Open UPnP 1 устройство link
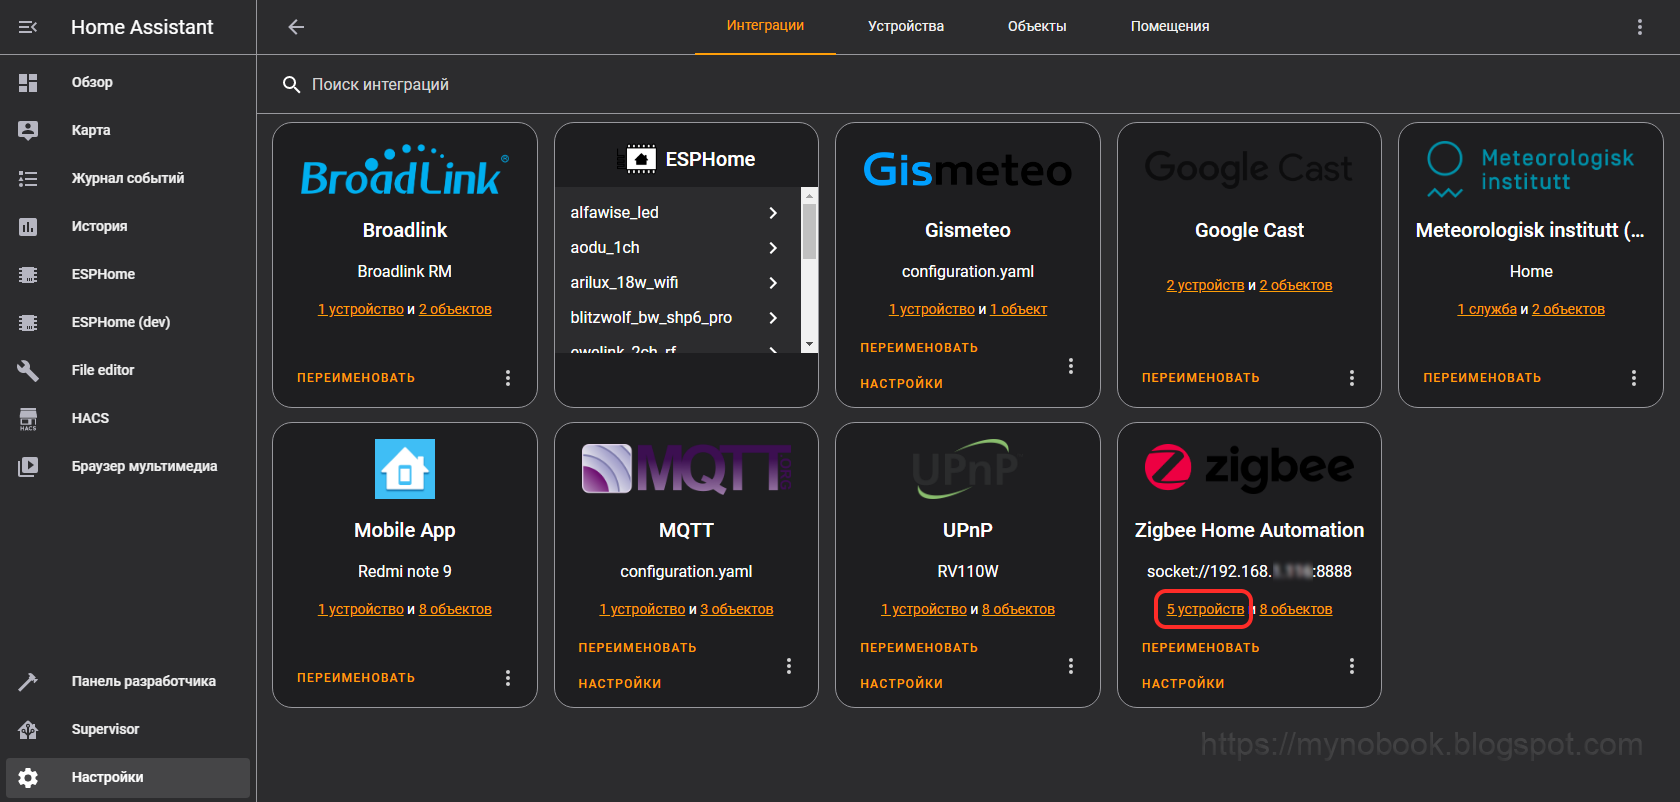Viewport: 1680px width, 802px height. point(924,609)
